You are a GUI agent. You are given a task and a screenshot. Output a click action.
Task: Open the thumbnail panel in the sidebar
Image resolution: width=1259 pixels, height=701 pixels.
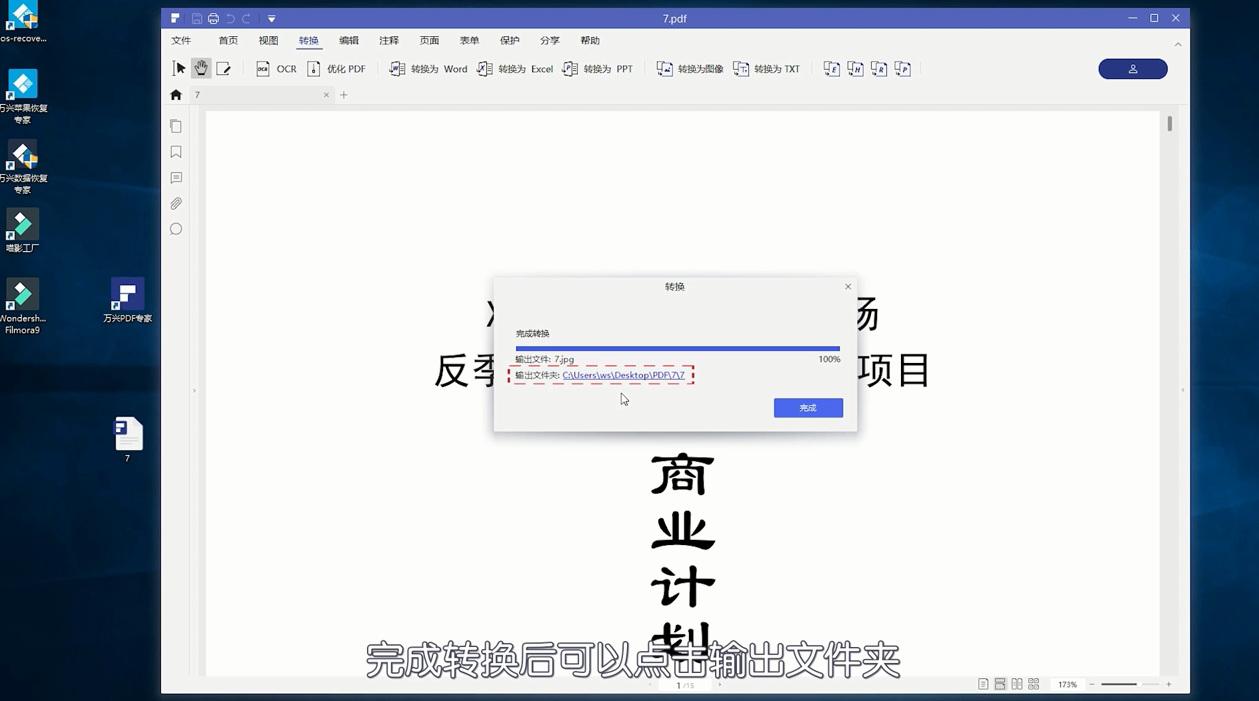point(176,126)
